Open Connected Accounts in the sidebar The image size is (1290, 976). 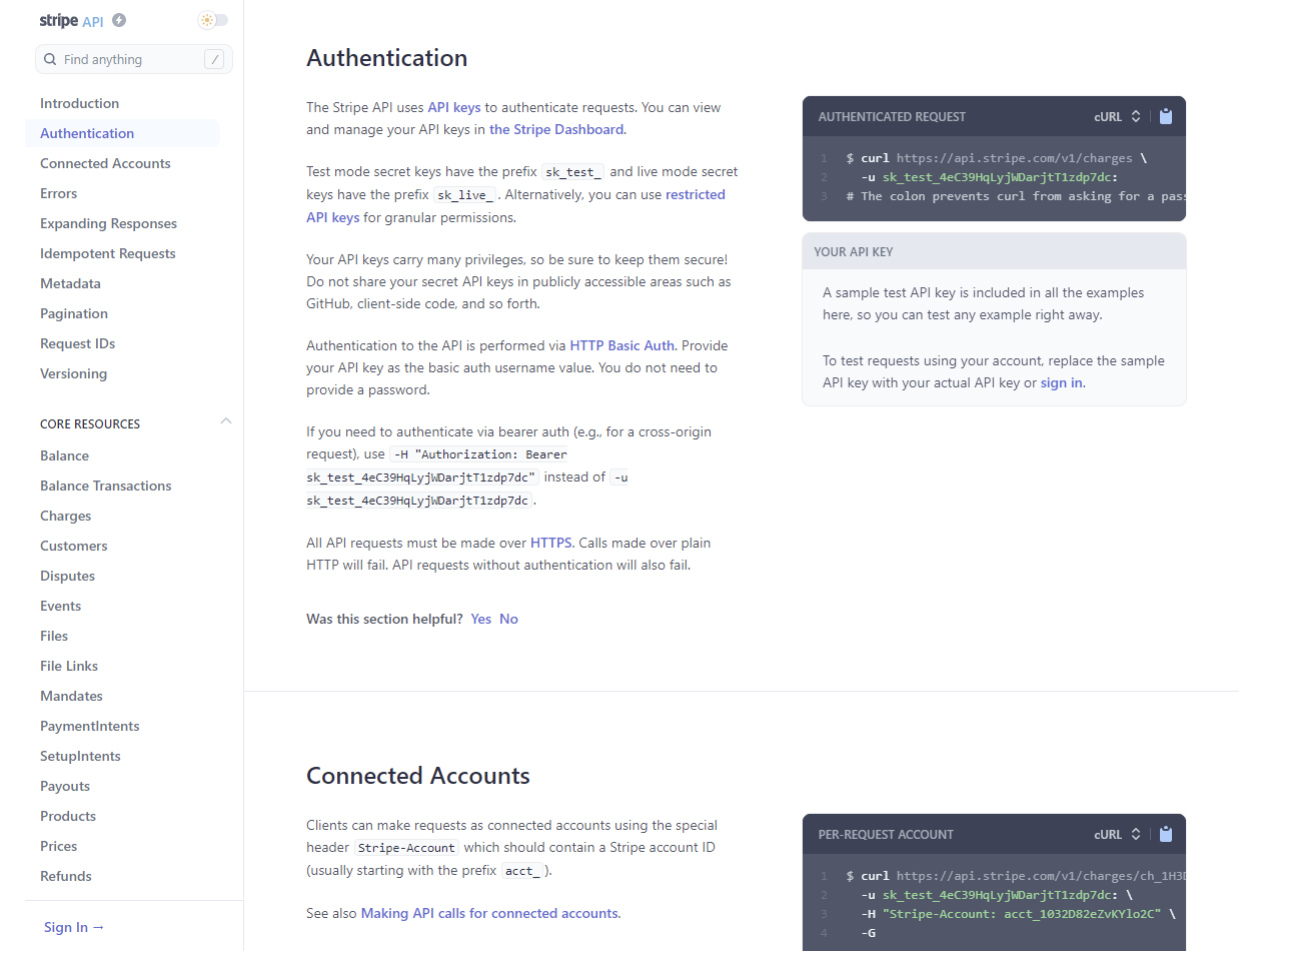[105, 164]
